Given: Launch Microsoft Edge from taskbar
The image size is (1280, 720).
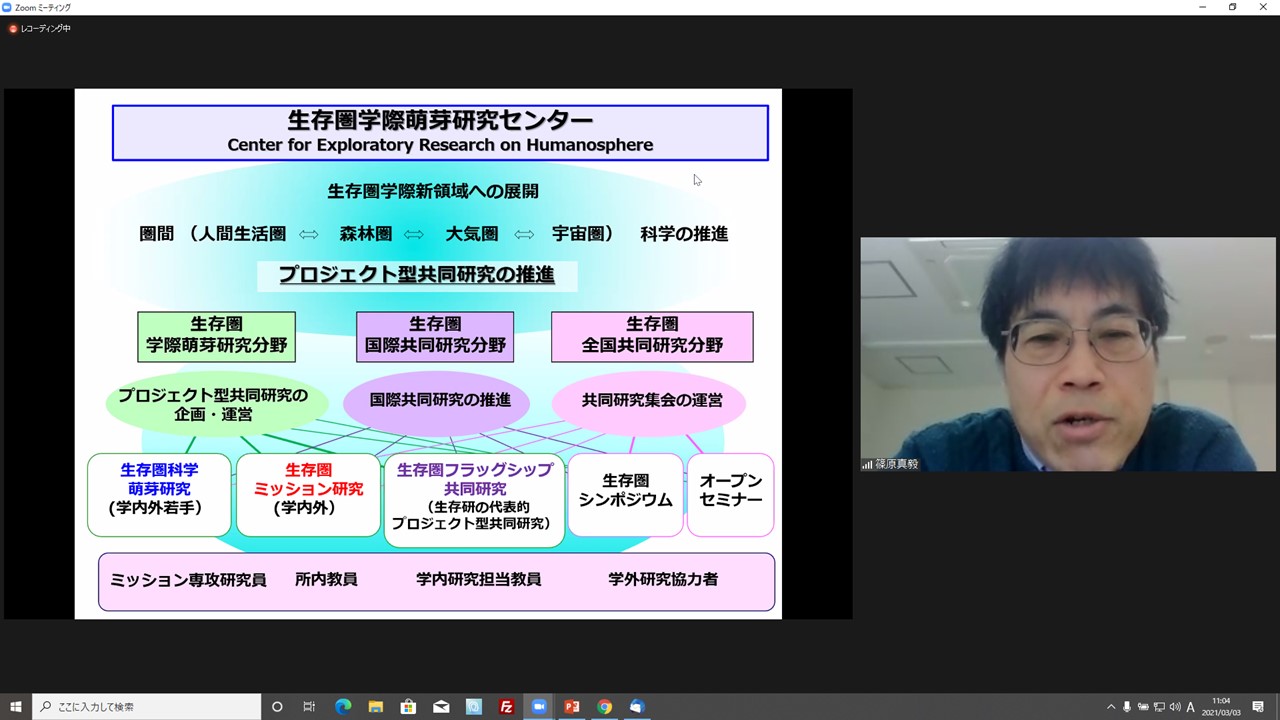Looking at the screenshot, I should (x=343, y=706).
